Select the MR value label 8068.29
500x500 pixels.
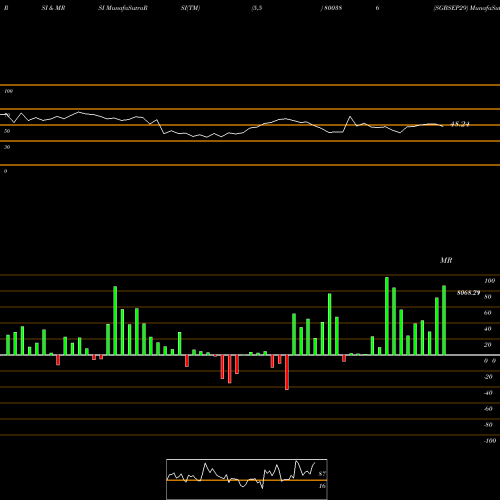[468, 293]
